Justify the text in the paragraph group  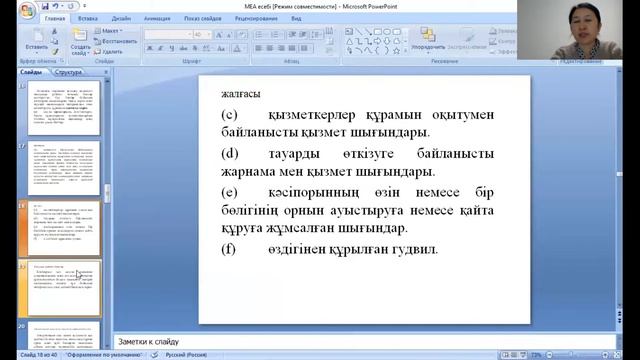point(292,49)
